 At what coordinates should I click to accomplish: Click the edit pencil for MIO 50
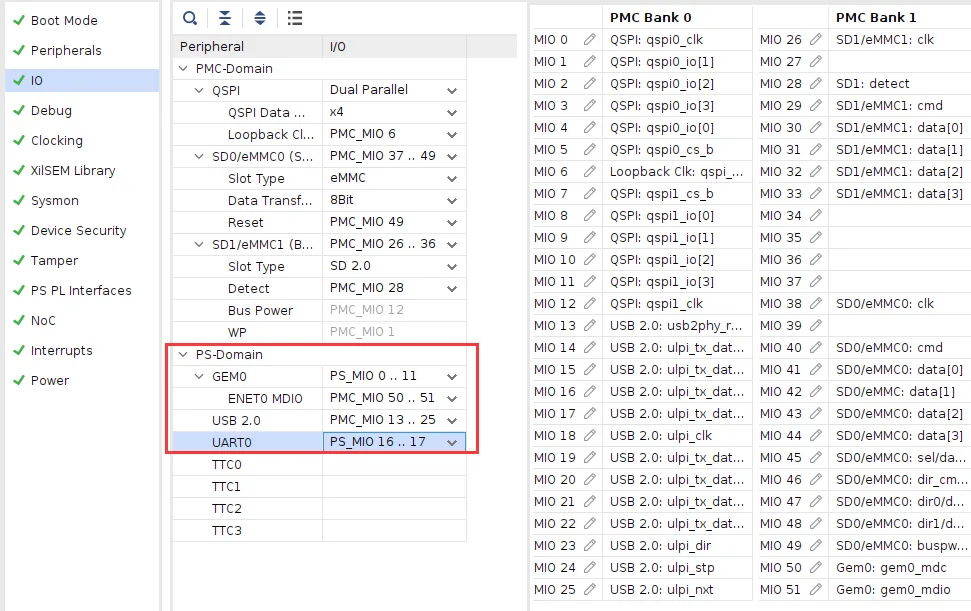(x=816, y=568)
